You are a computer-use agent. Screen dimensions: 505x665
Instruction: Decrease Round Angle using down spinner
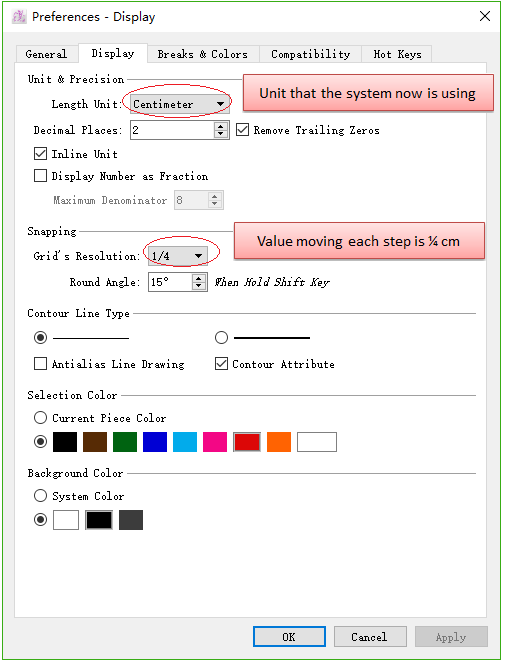pos(198,286)
